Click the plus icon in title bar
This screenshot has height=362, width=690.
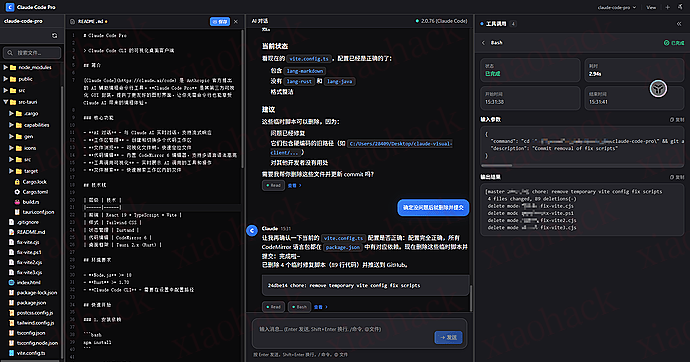tap(668, 7)
